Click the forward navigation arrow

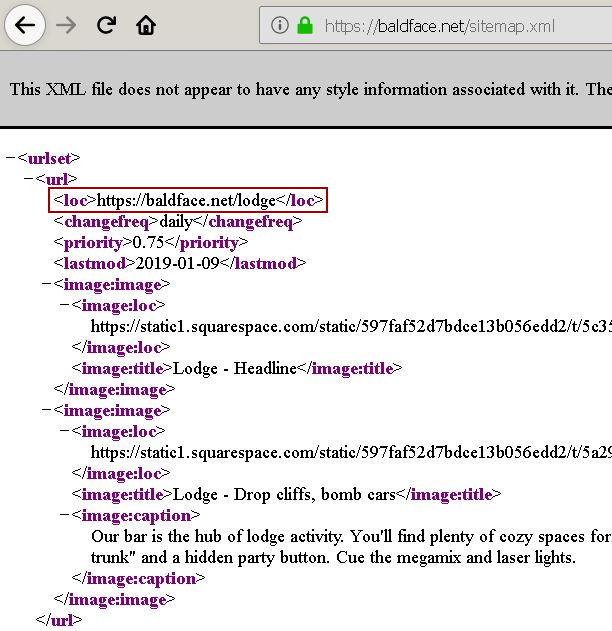66,26
